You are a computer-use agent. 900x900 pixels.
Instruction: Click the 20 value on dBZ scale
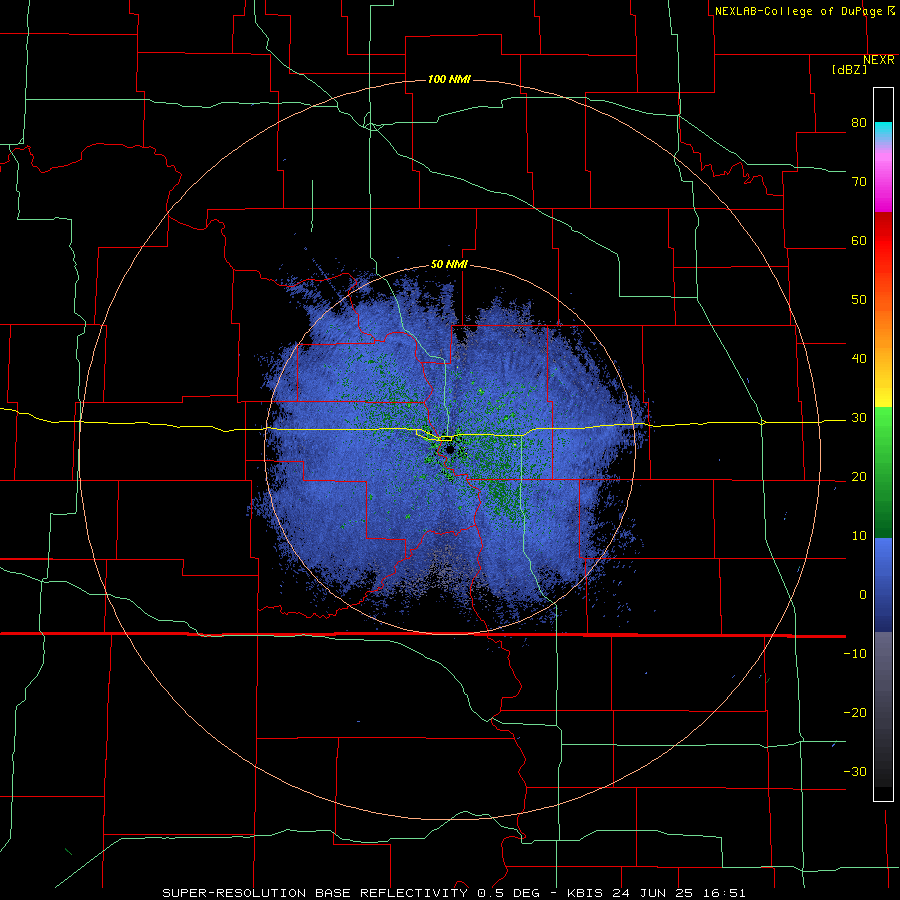point(859,477)
